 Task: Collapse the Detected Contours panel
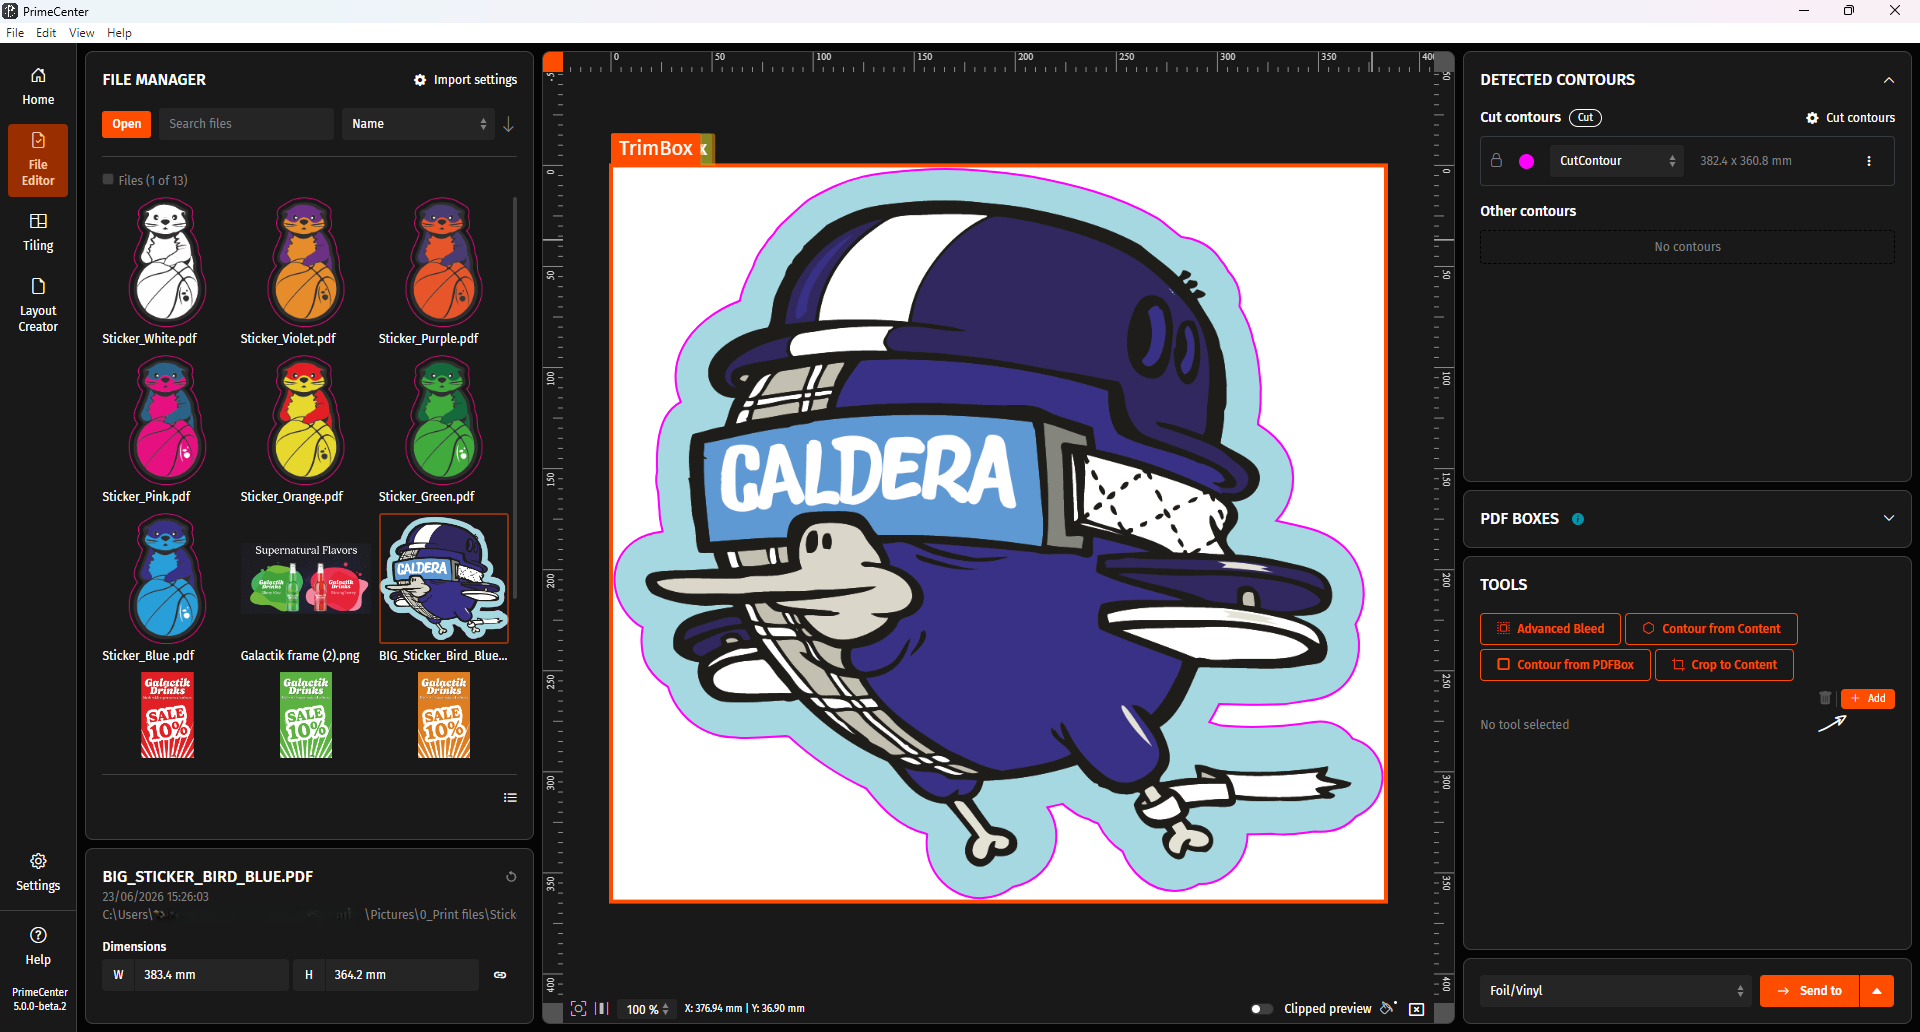(1889, 80)
